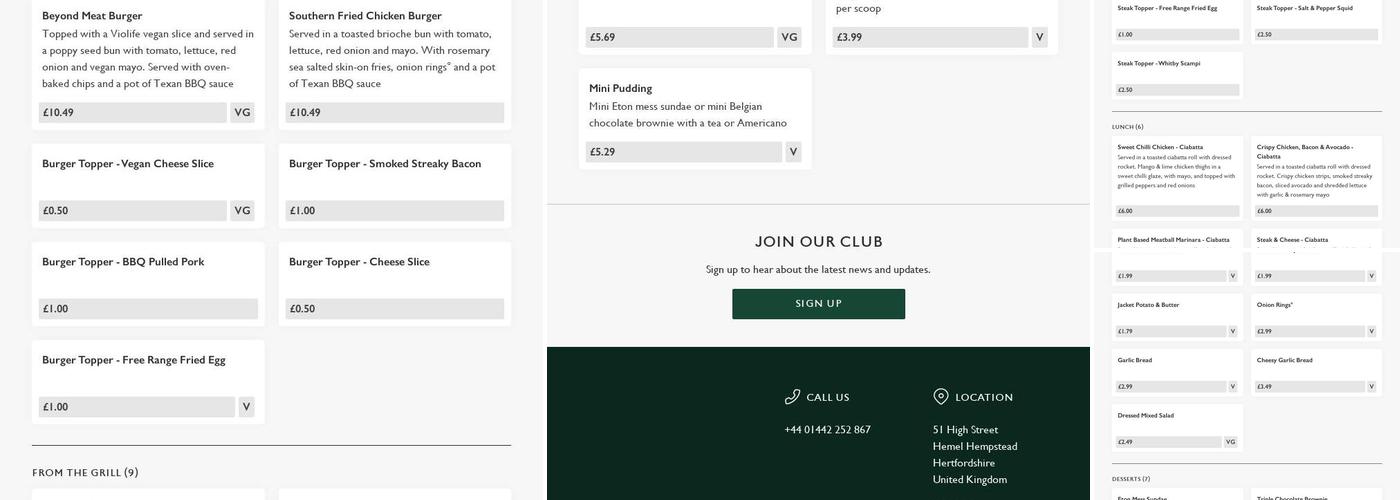1400x500 pixels.
Task: Call the +44 01442 252 867 number
Action: (827, 430)
